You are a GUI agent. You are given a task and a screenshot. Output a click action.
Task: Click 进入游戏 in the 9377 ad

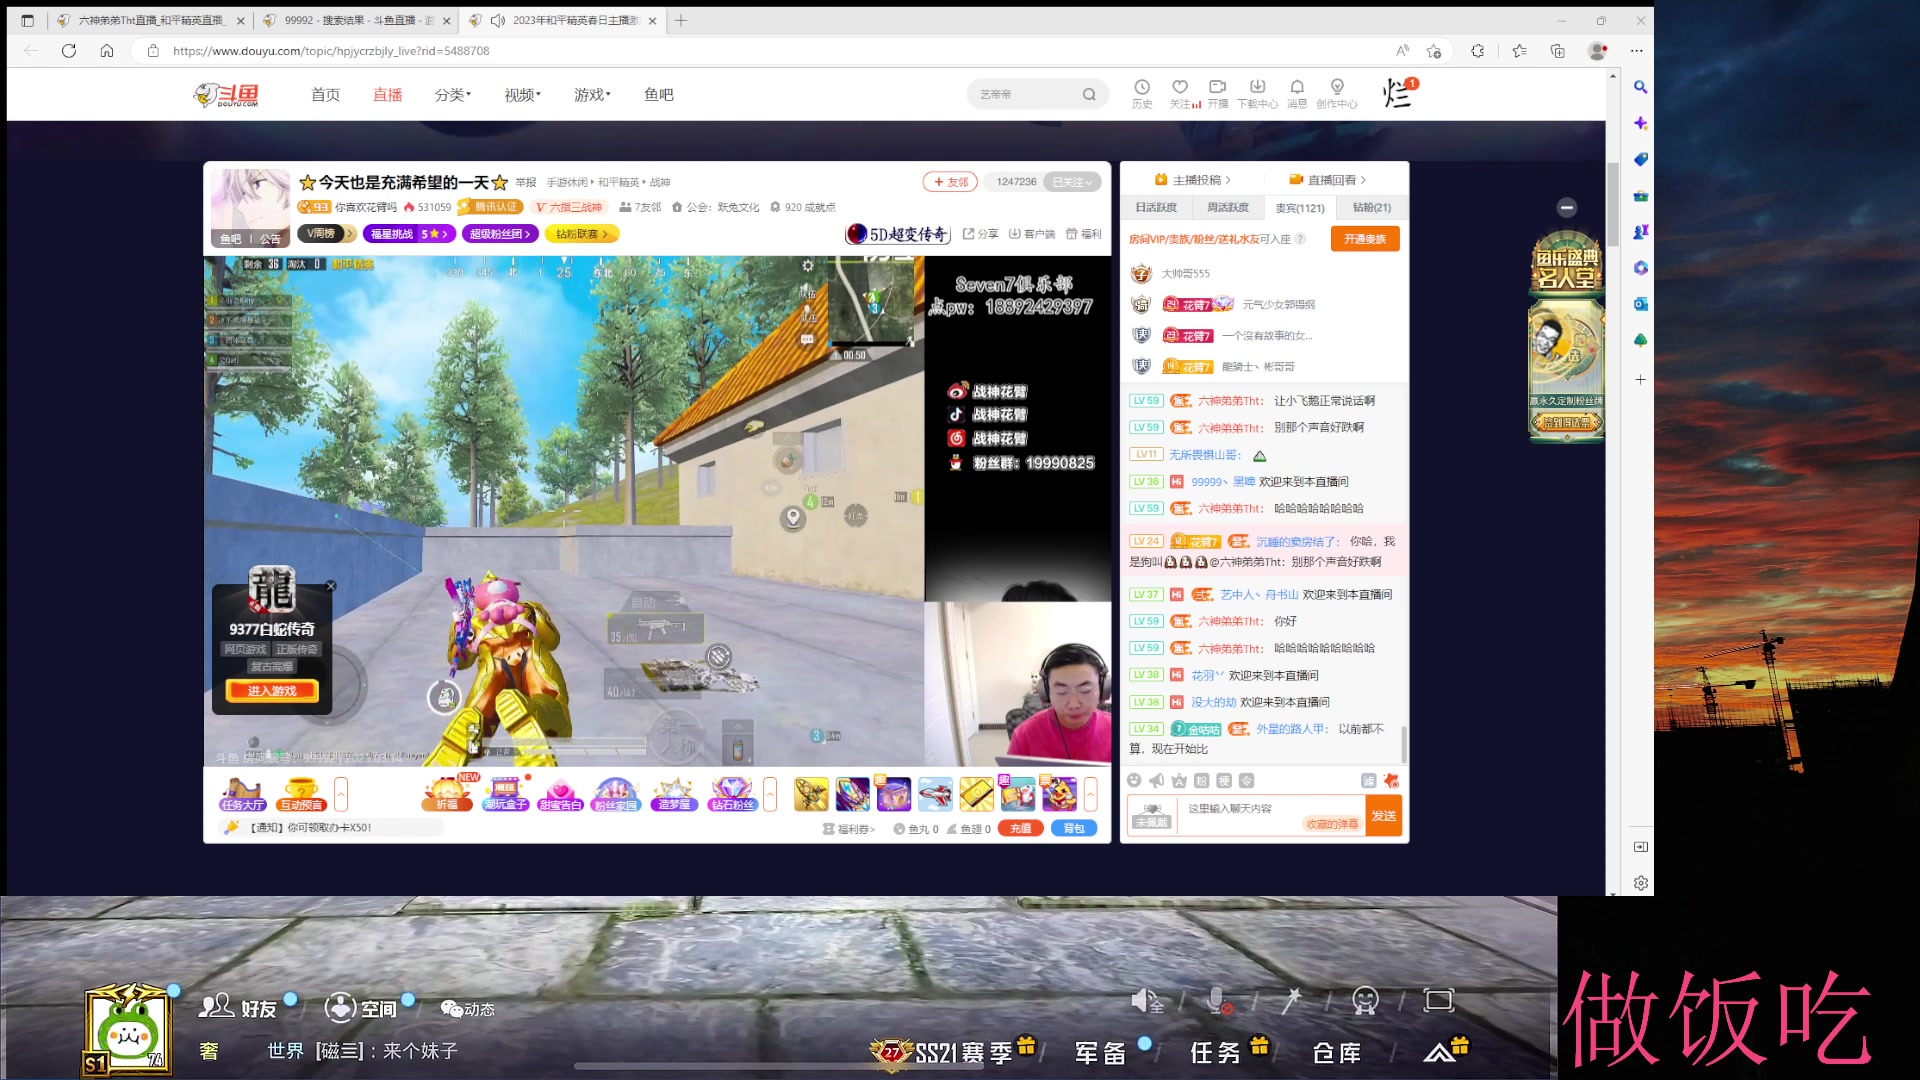(x=272, y=690)
